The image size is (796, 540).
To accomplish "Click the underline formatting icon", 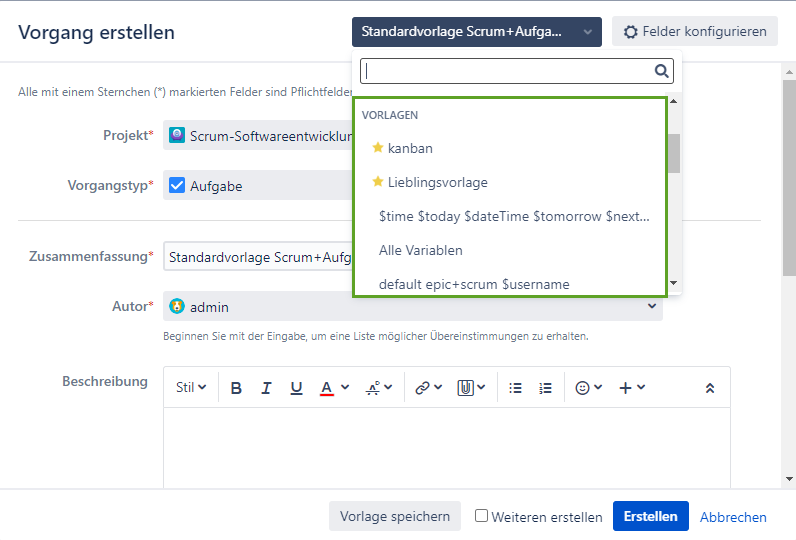I will (x=296, y=388).
